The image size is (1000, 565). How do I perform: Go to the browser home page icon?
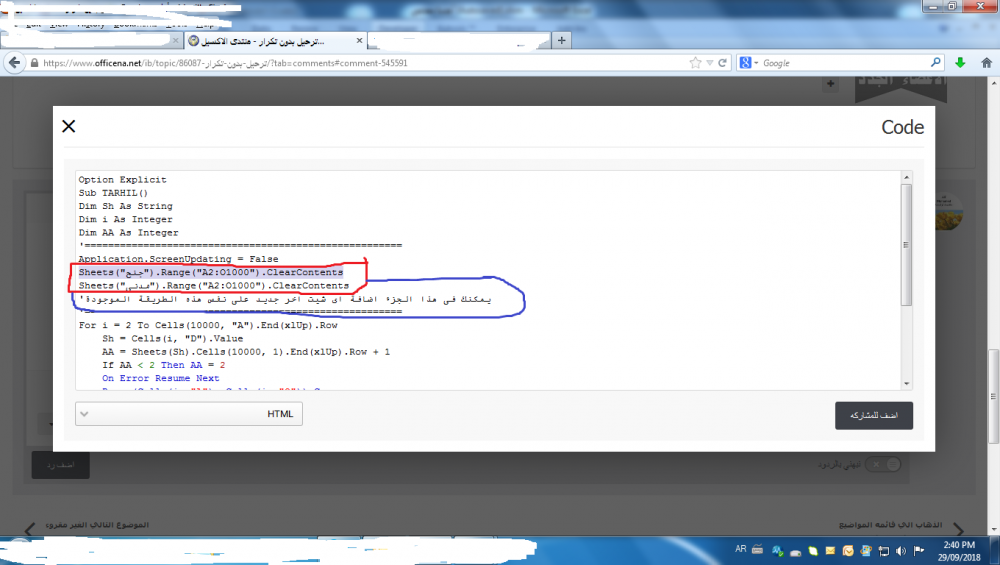985,63
